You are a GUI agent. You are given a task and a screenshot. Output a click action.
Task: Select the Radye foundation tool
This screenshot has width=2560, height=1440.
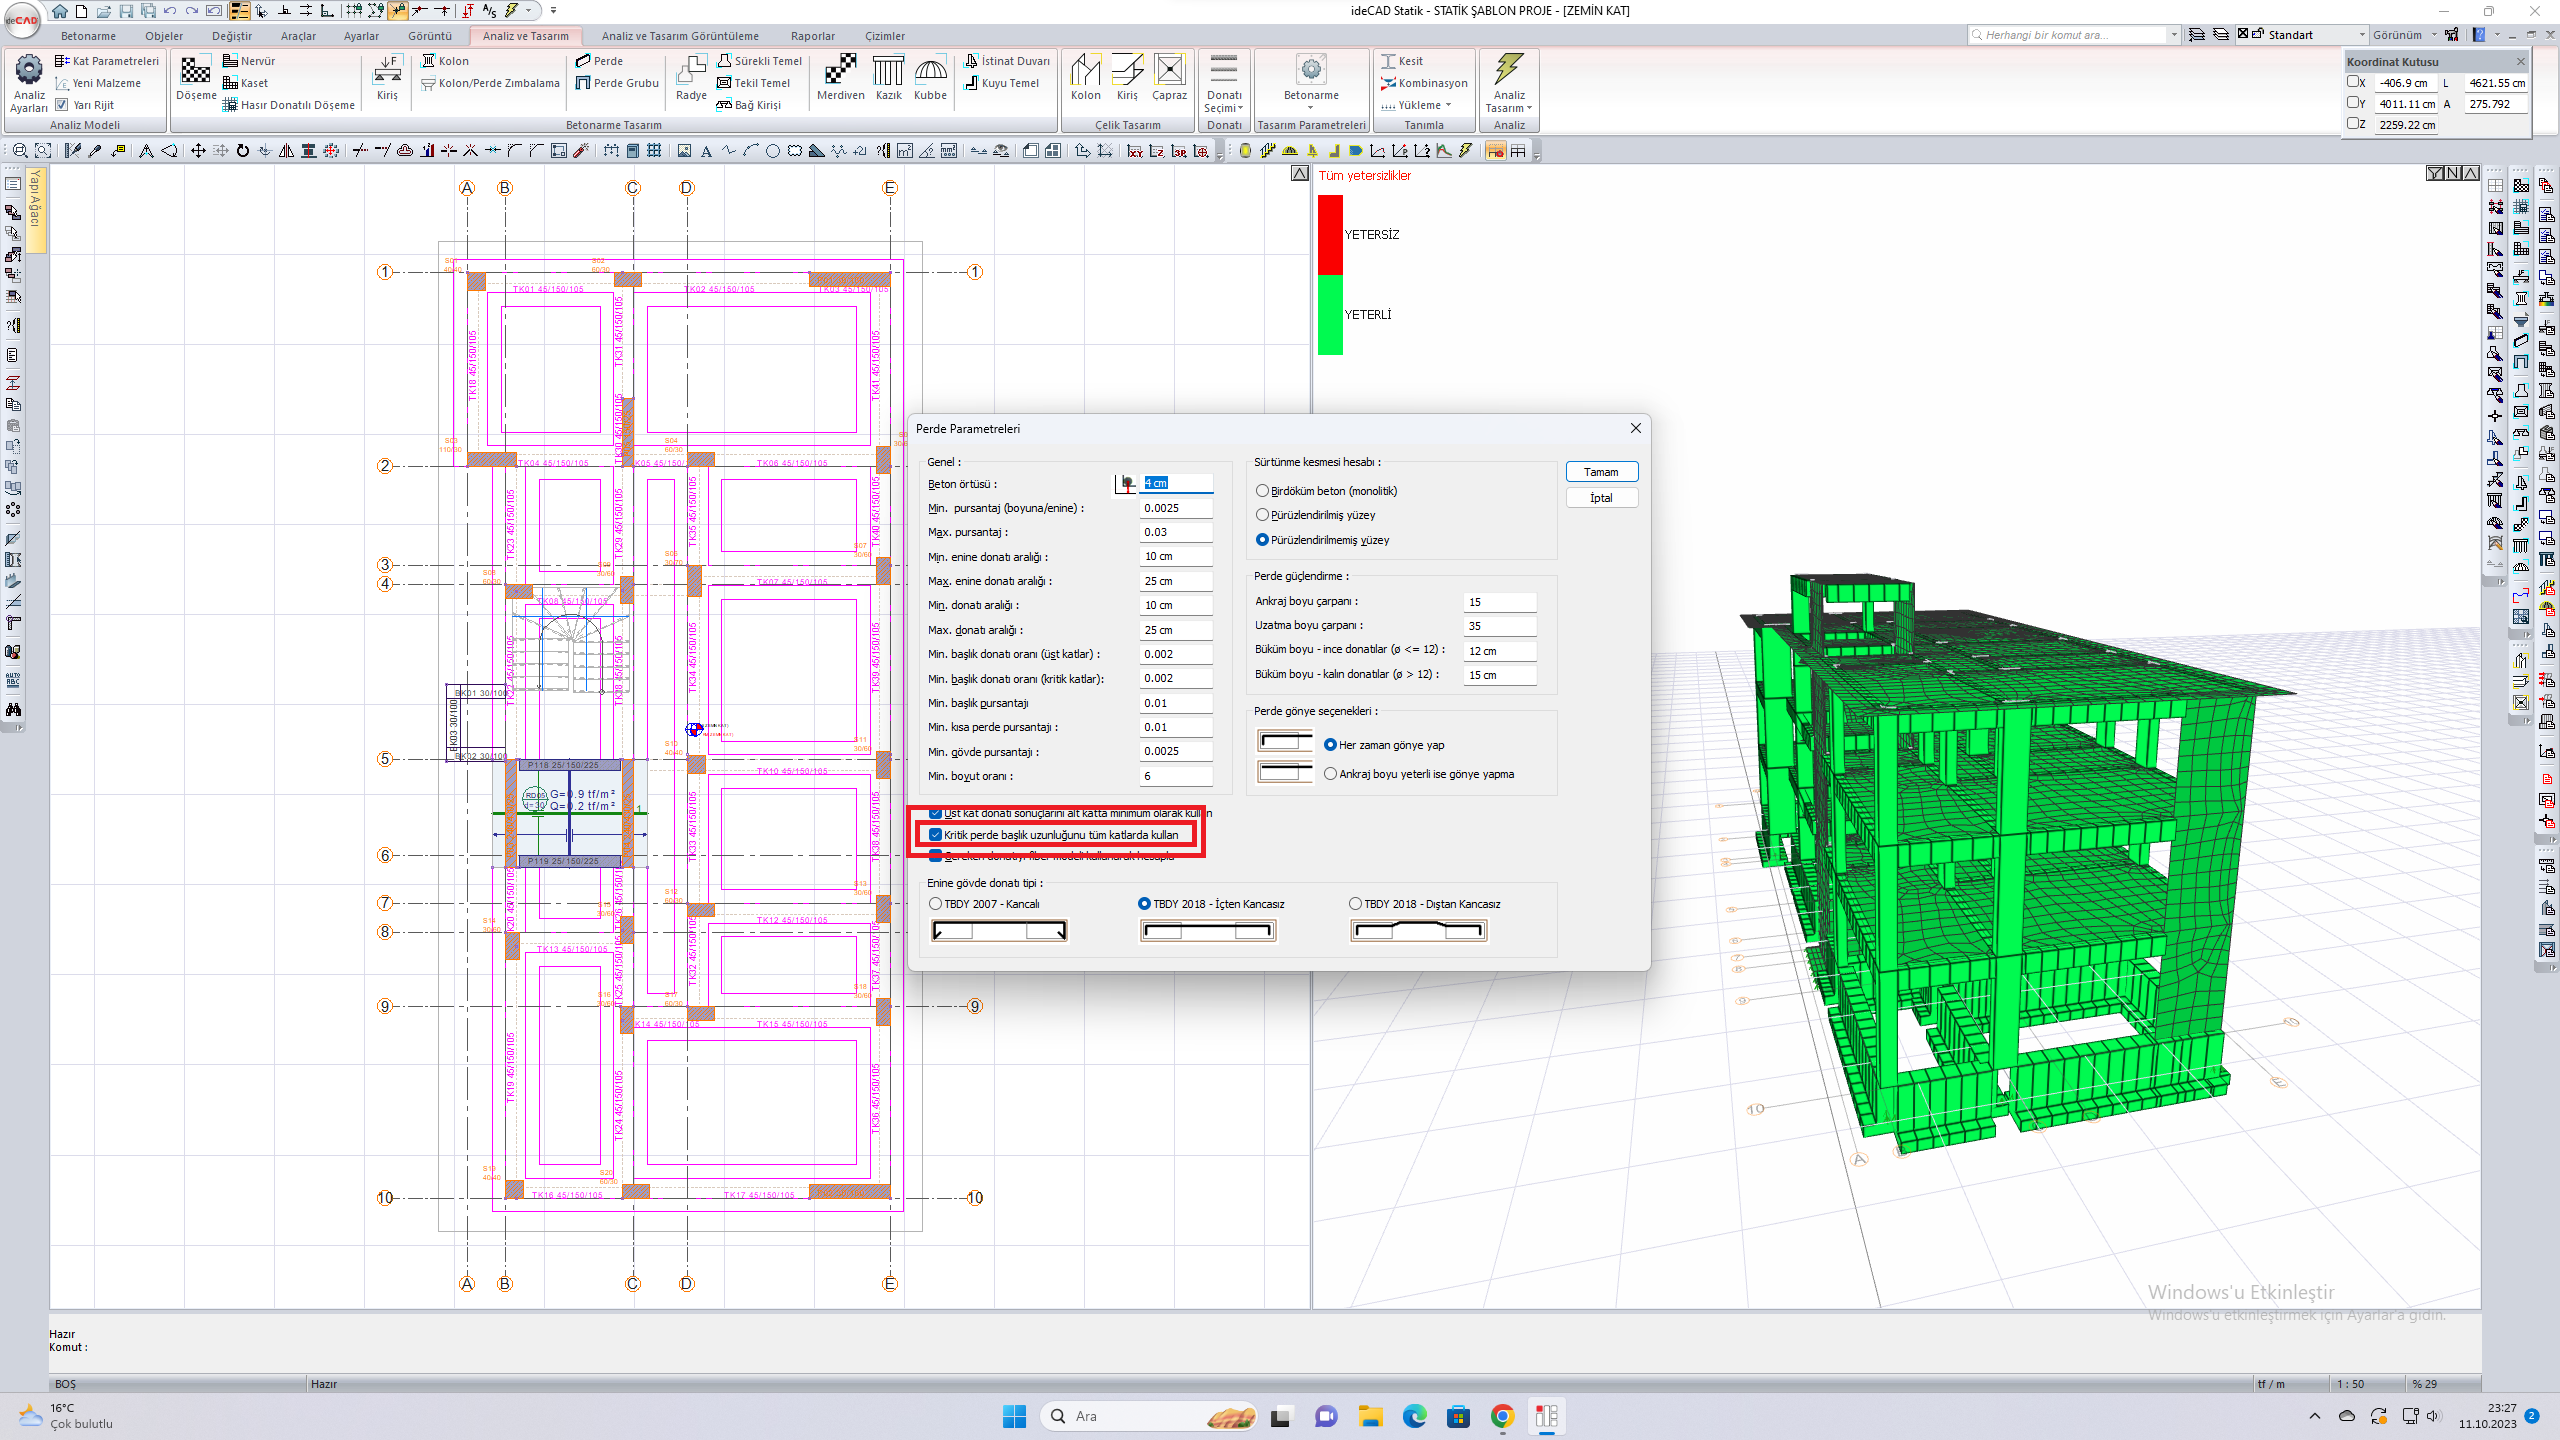point(691,78)
